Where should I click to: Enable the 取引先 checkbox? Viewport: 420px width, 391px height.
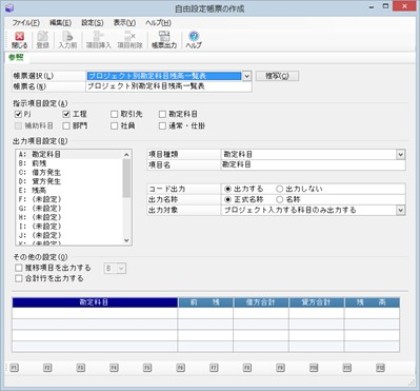click(x=114, y=114)
